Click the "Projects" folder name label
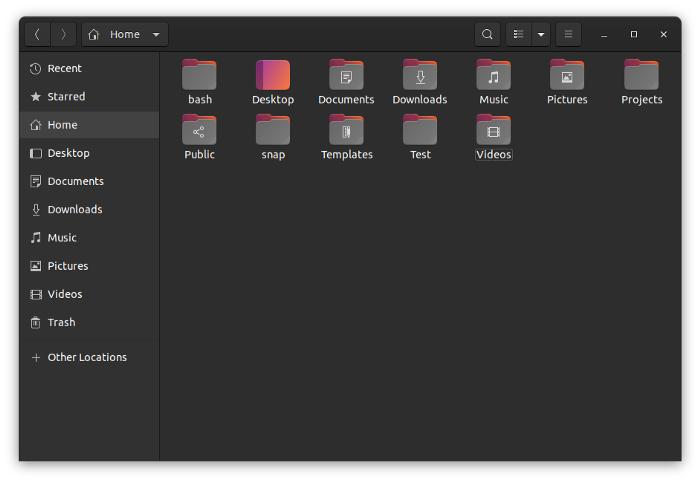700x482 pixels. (x=642, y=100)
